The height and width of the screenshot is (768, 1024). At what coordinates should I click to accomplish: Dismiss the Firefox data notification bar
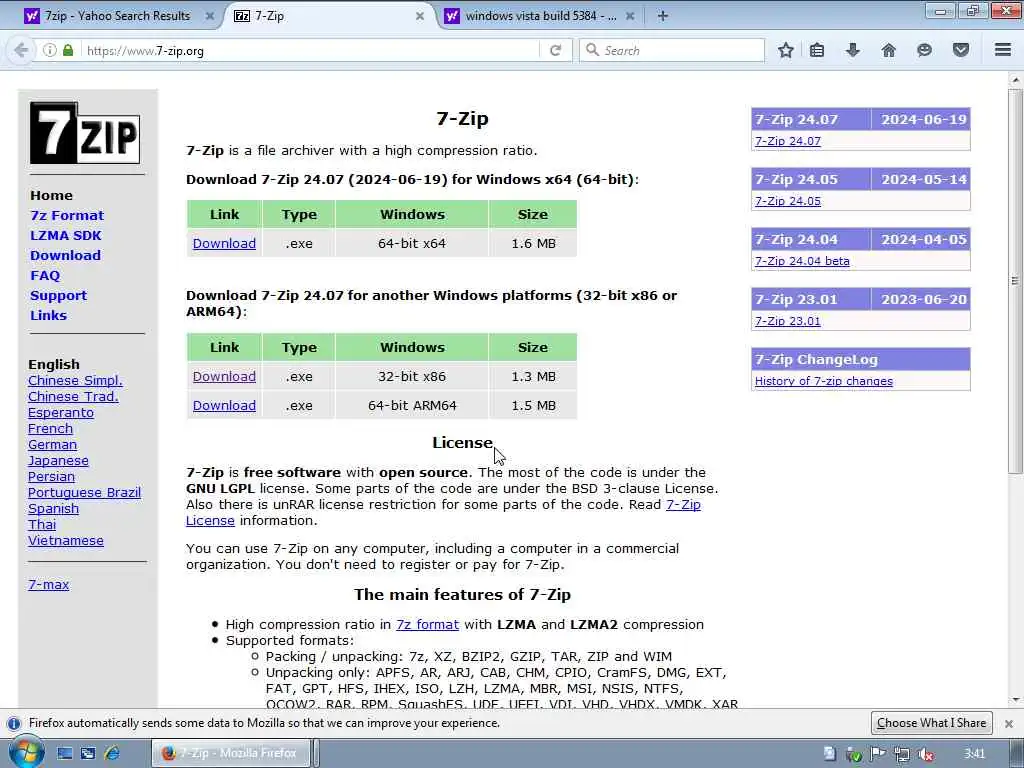pyautogui.click(x=1009, y=724)
